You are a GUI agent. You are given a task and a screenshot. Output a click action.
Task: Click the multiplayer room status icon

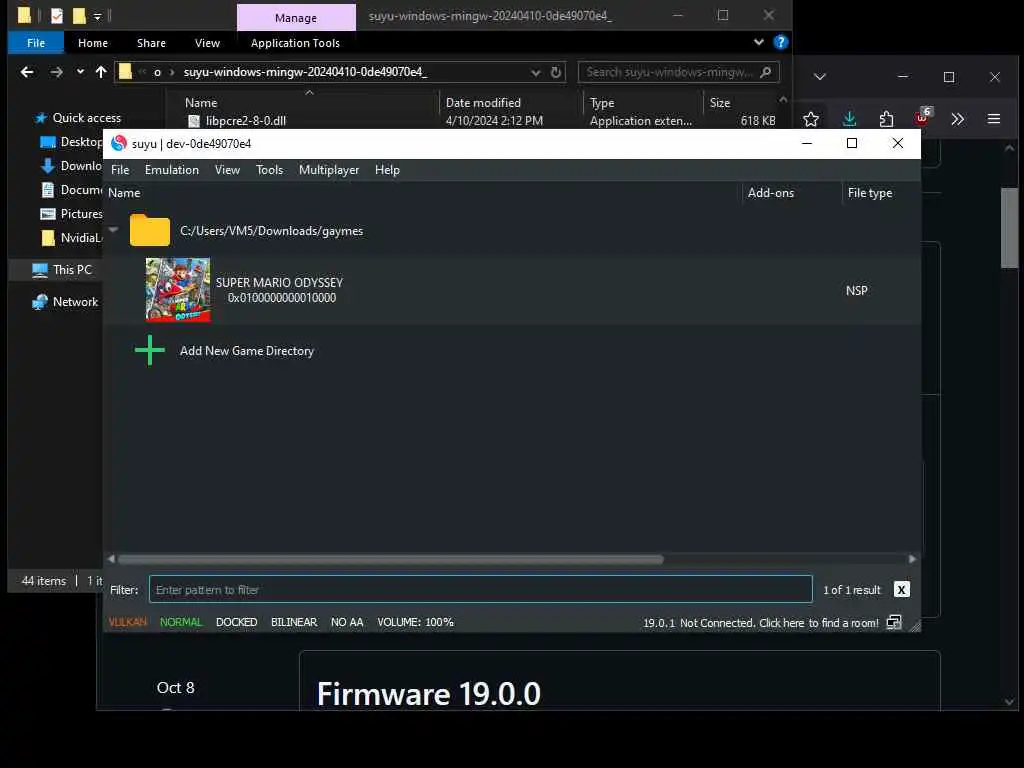pos(894,622)
